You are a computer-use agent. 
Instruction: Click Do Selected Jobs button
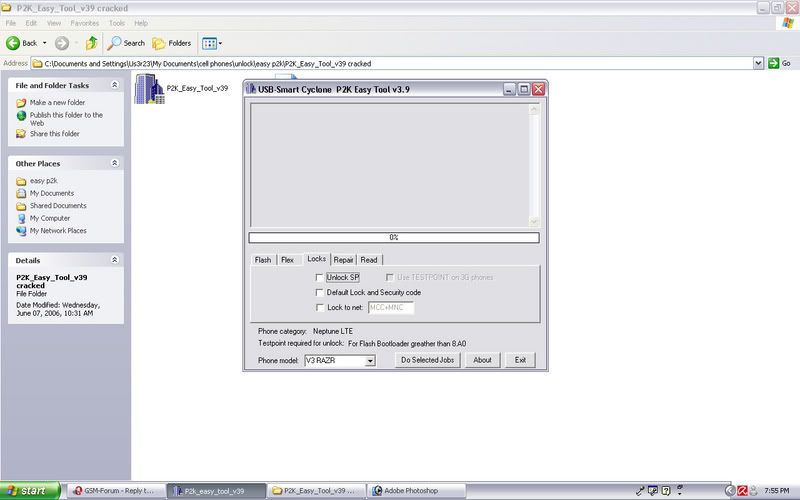[428, 360]
